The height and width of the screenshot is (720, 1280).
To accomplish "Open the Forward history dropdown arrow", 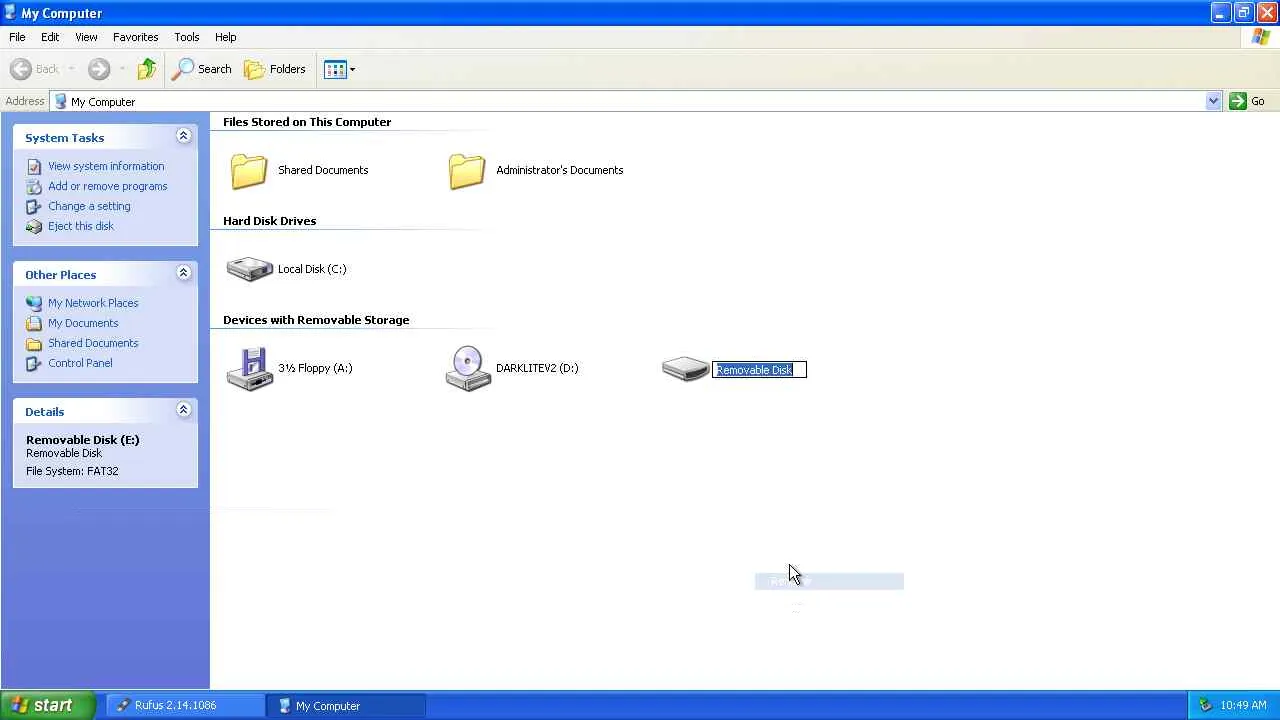I will (122, 69).
